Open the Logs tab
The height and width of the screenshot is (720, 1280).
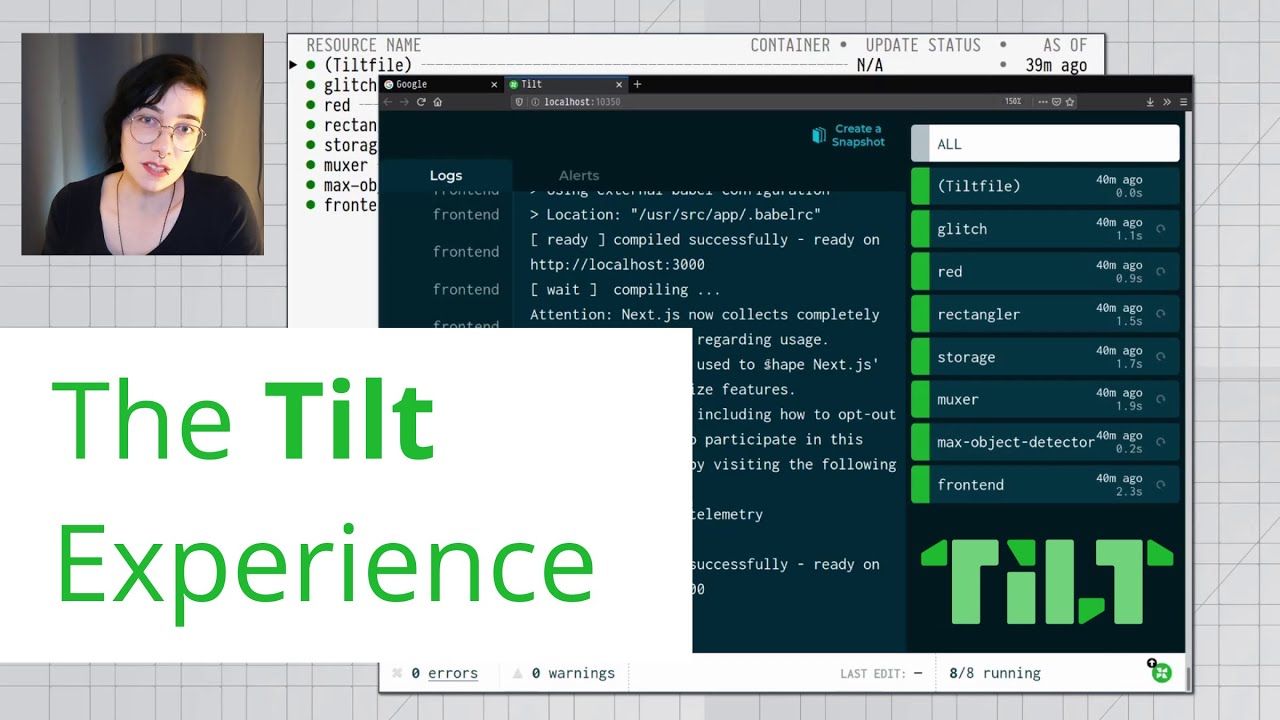tap(446, 175)
